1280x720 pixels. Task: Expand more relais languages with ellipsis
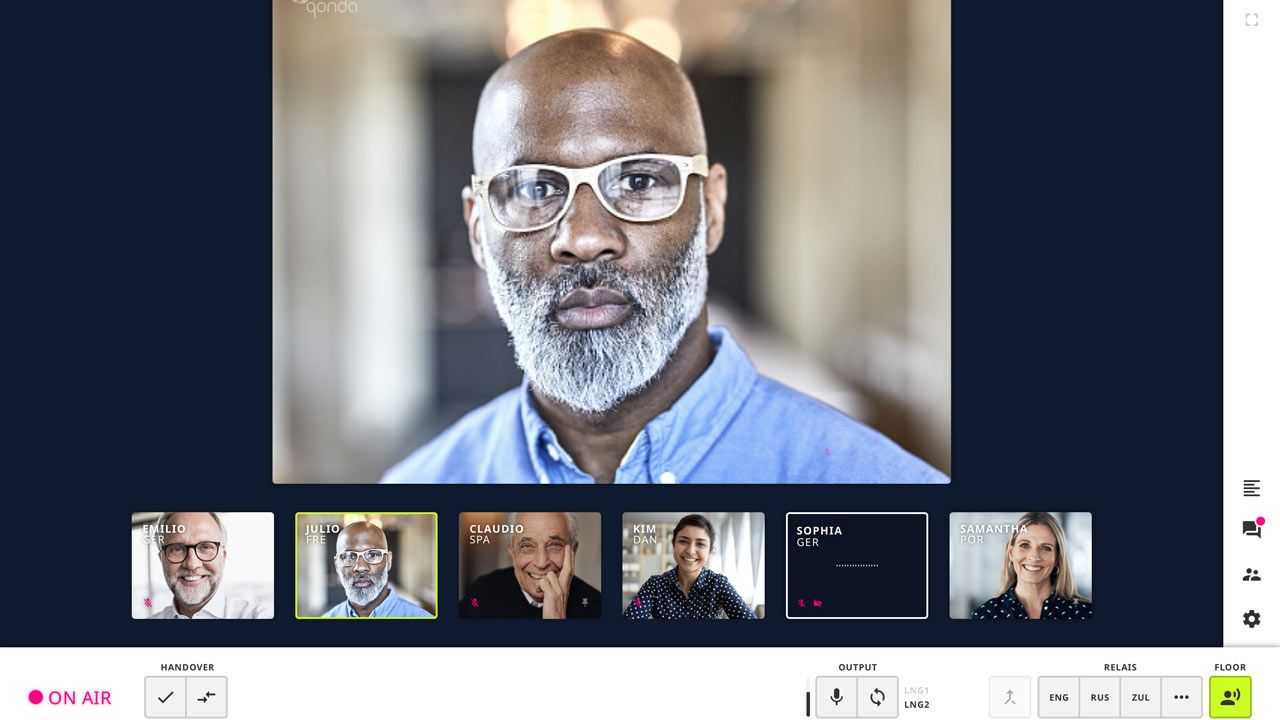pos(1181,697)
